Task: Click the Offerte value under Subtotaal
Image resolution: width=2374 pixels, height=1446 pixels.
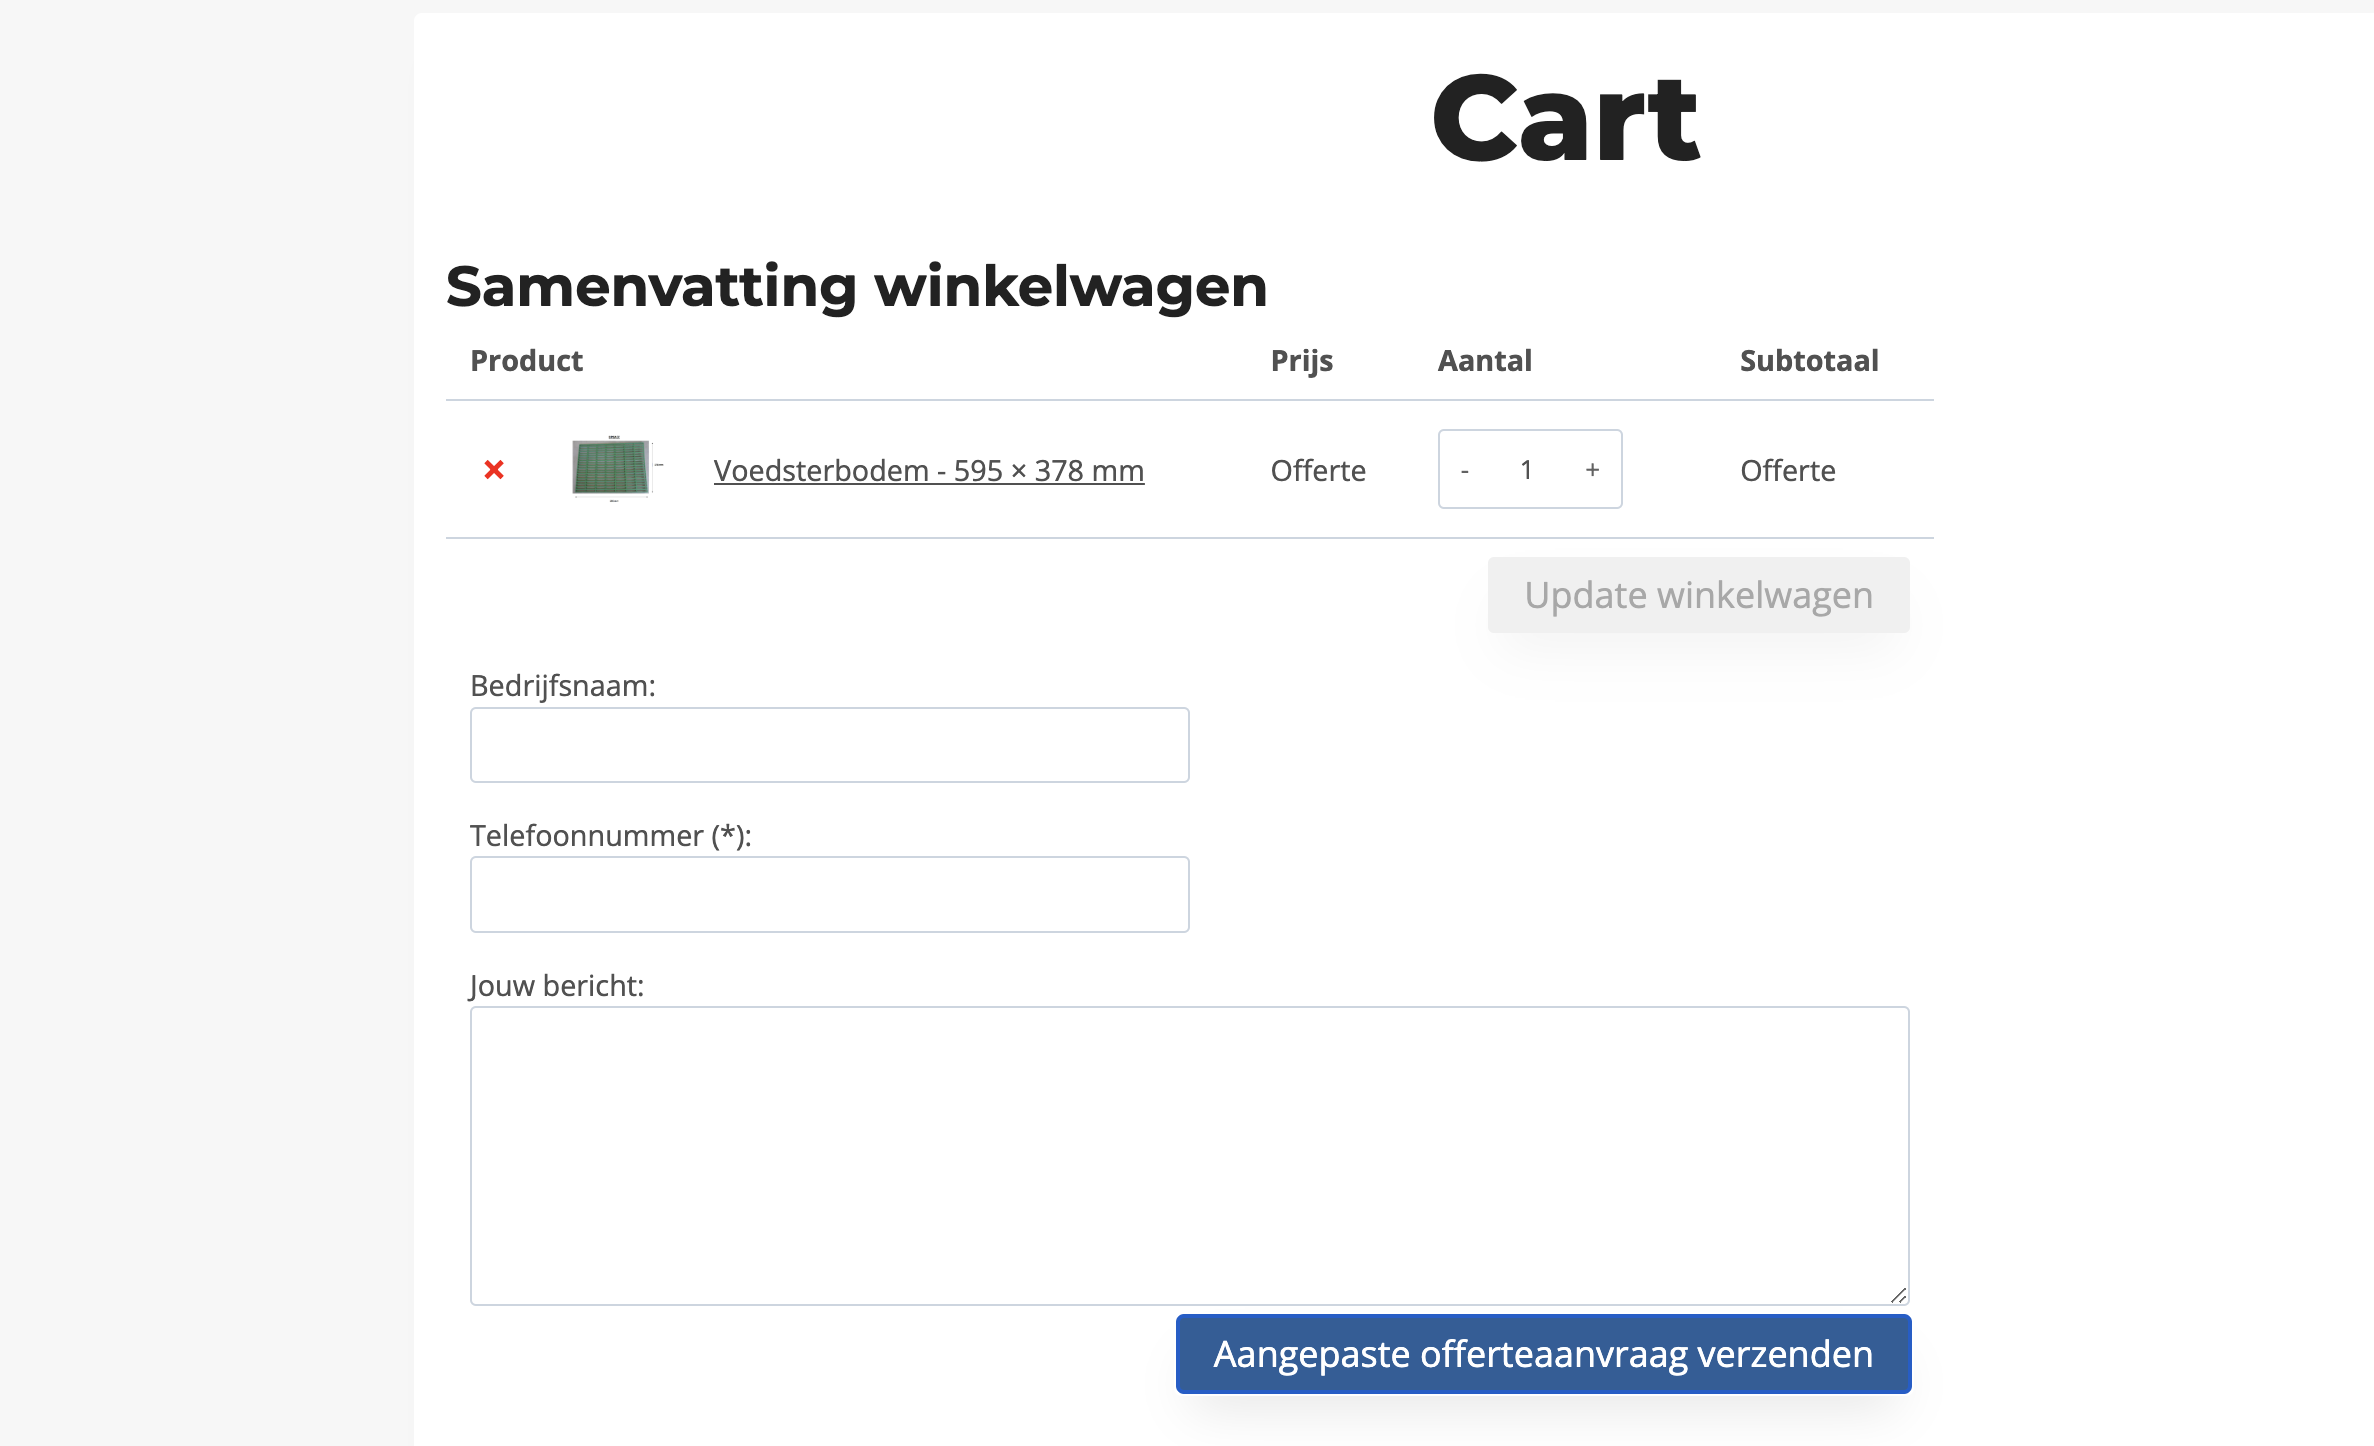Action: coord(1788,470)
